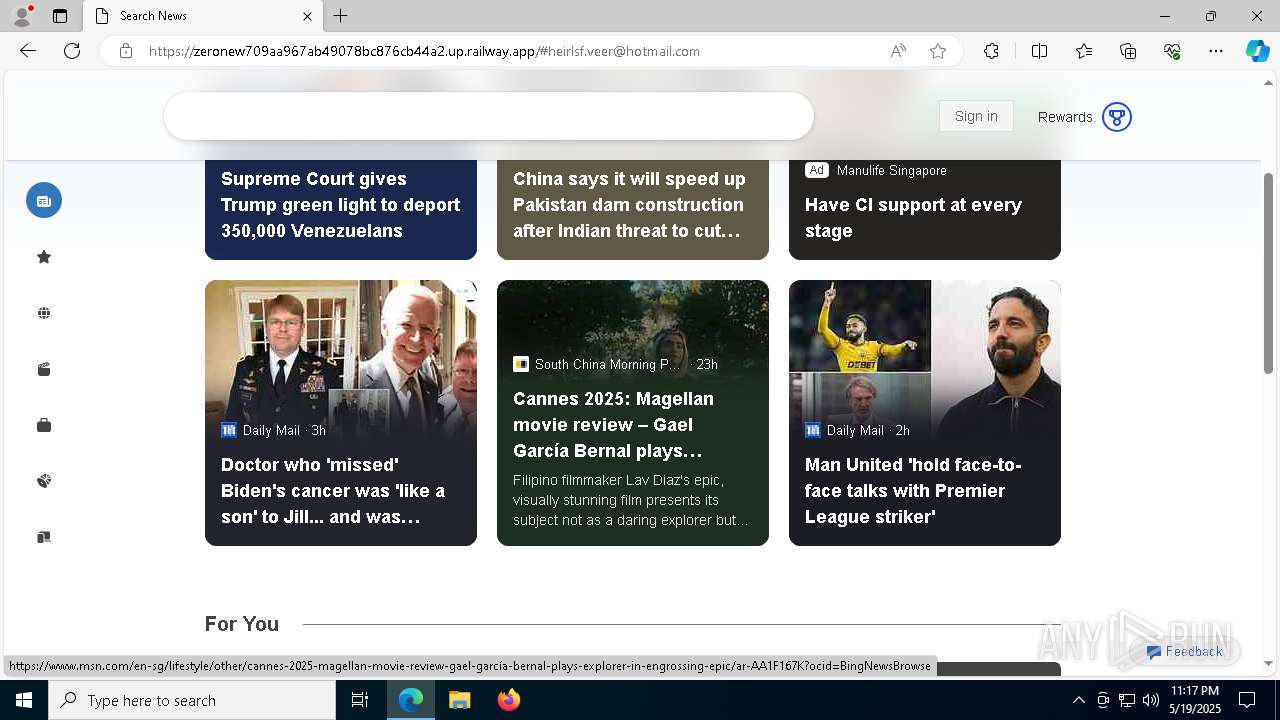
Task: Click the page vertical scrollbar thumb
Action: point(1269,273)
